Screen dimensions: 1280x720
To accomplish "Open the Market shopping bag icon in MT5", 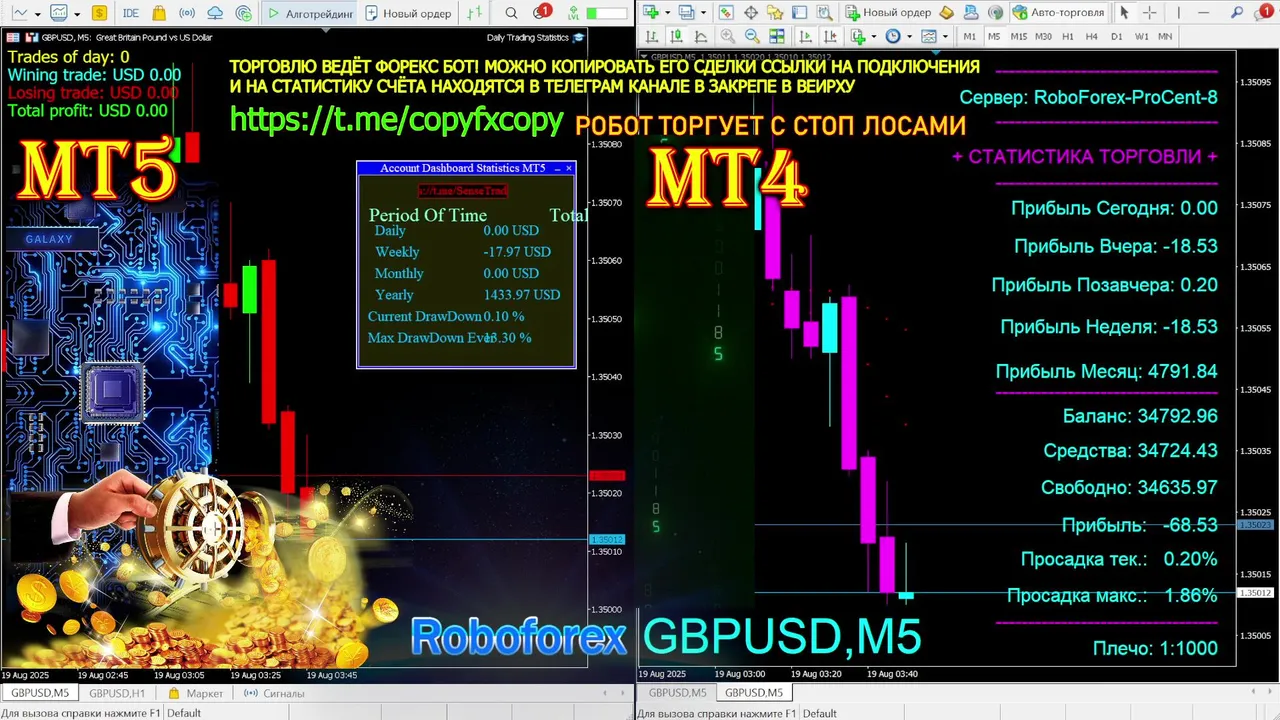I will click(x=159, y=13).
